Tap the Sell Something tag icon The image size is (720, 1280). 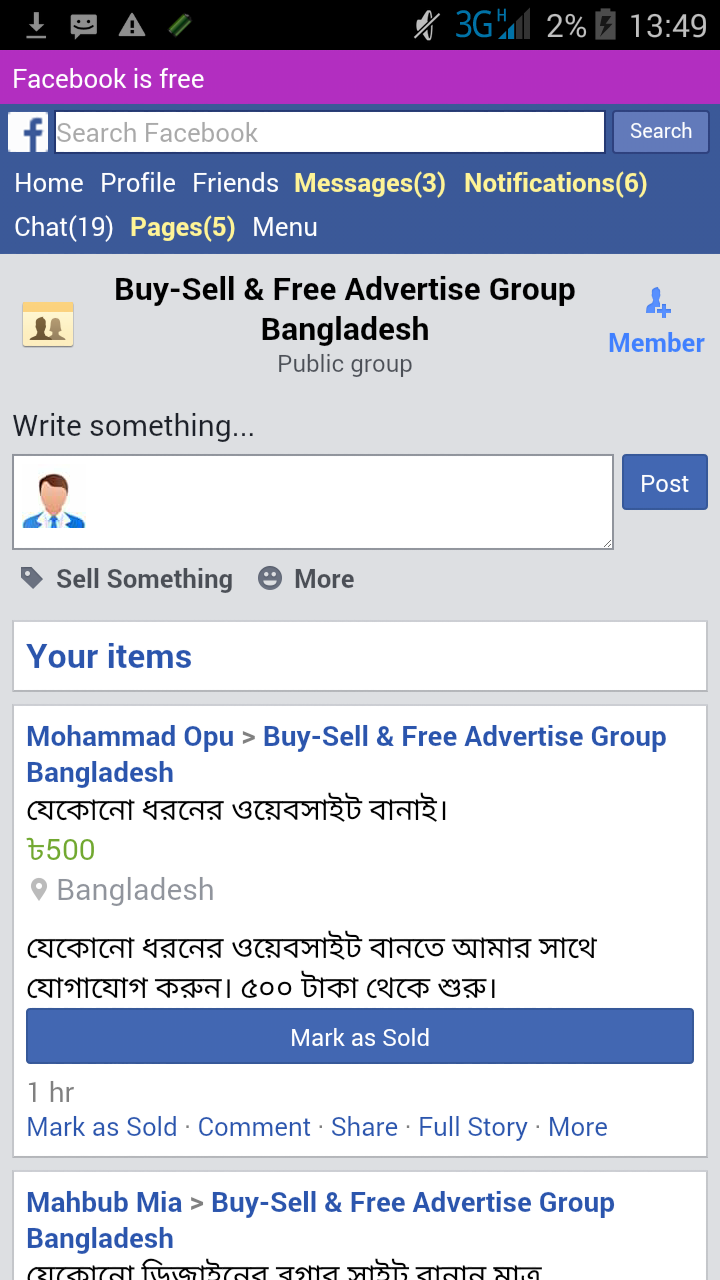coord(32,578)
